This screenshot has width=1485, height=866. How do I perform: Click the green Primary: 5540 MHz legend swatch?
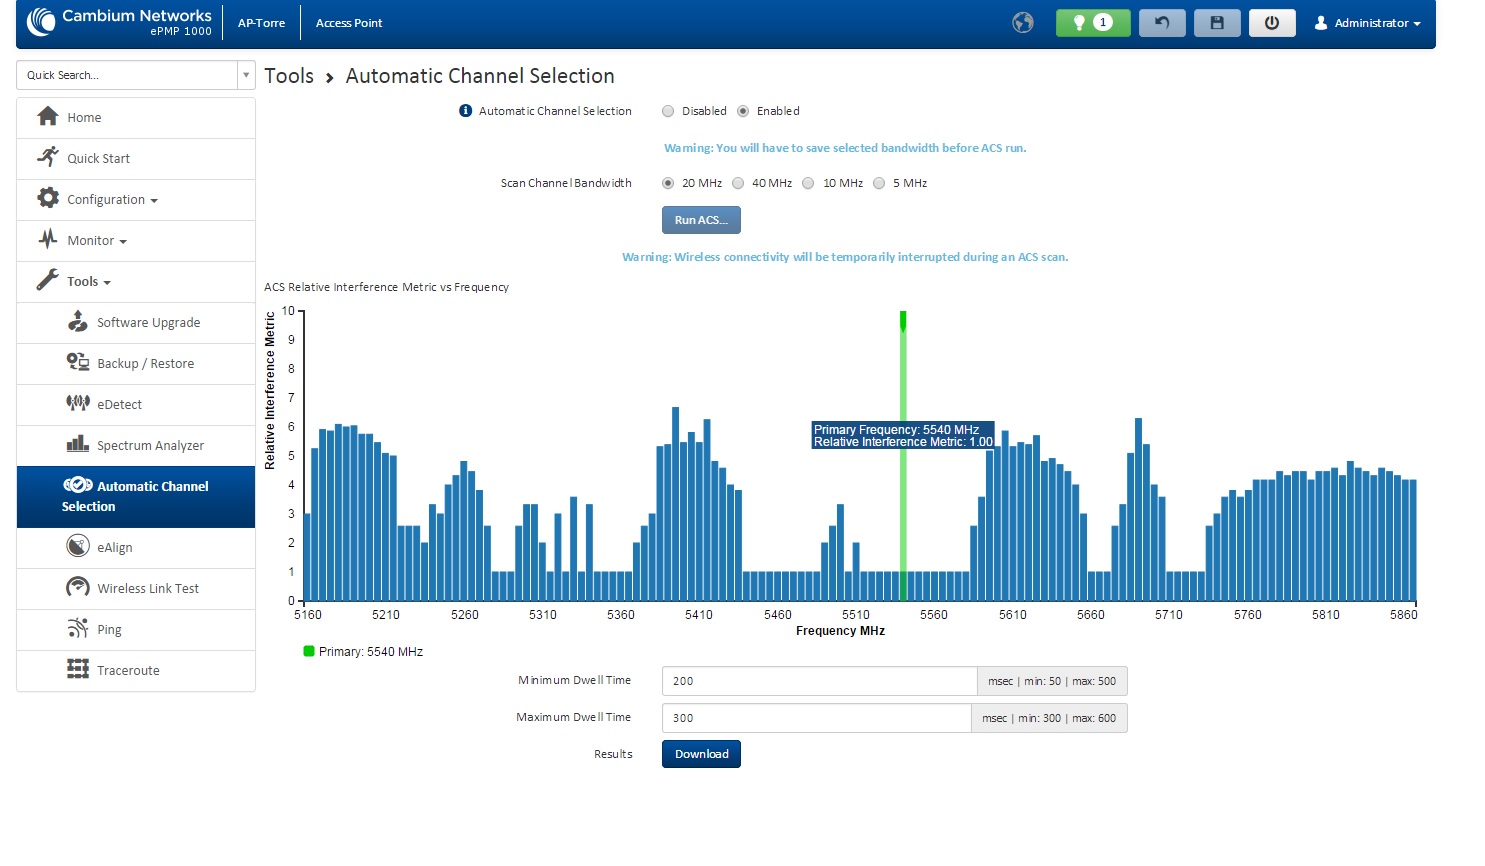coord(309,651)
